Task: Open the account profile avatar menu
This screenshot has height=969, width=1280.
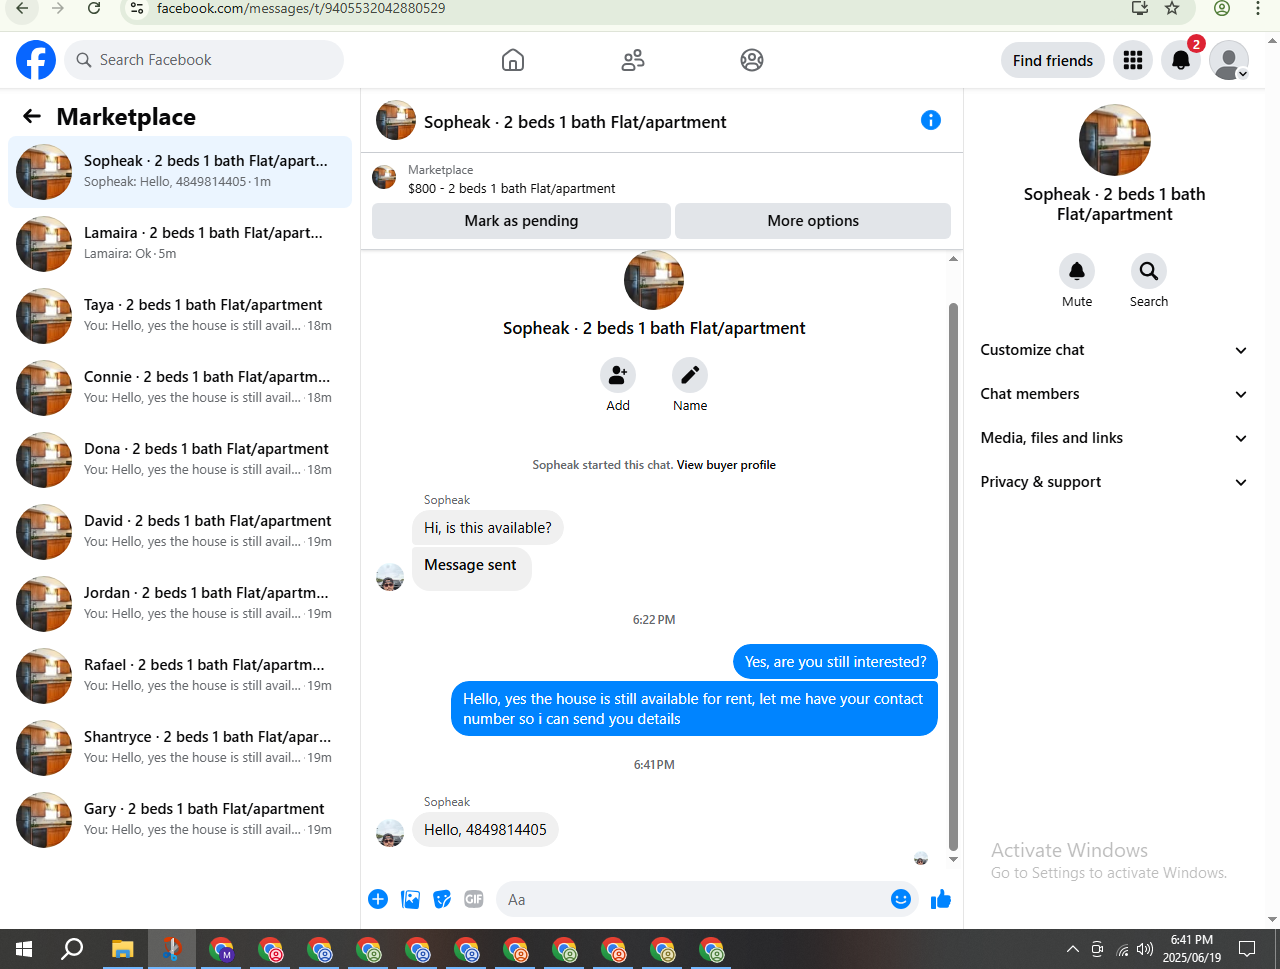Action: click(x=1229, y=60)
